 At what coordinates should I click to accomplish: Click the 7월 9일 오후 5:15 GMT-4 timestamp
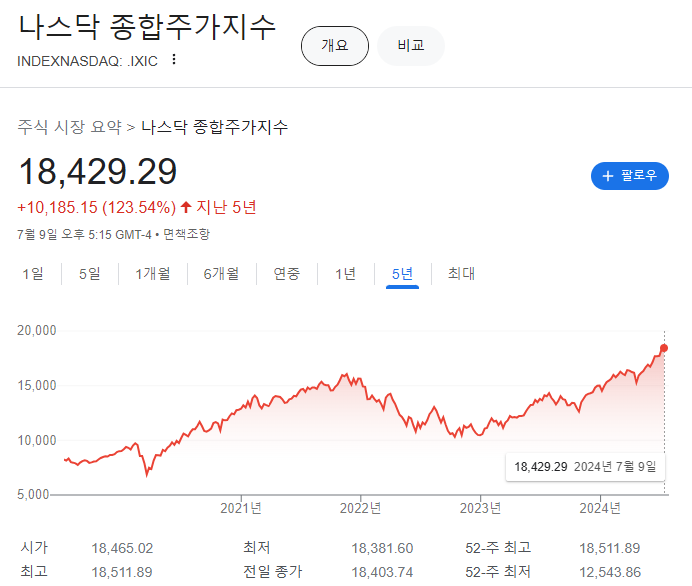tap(84, 234)
